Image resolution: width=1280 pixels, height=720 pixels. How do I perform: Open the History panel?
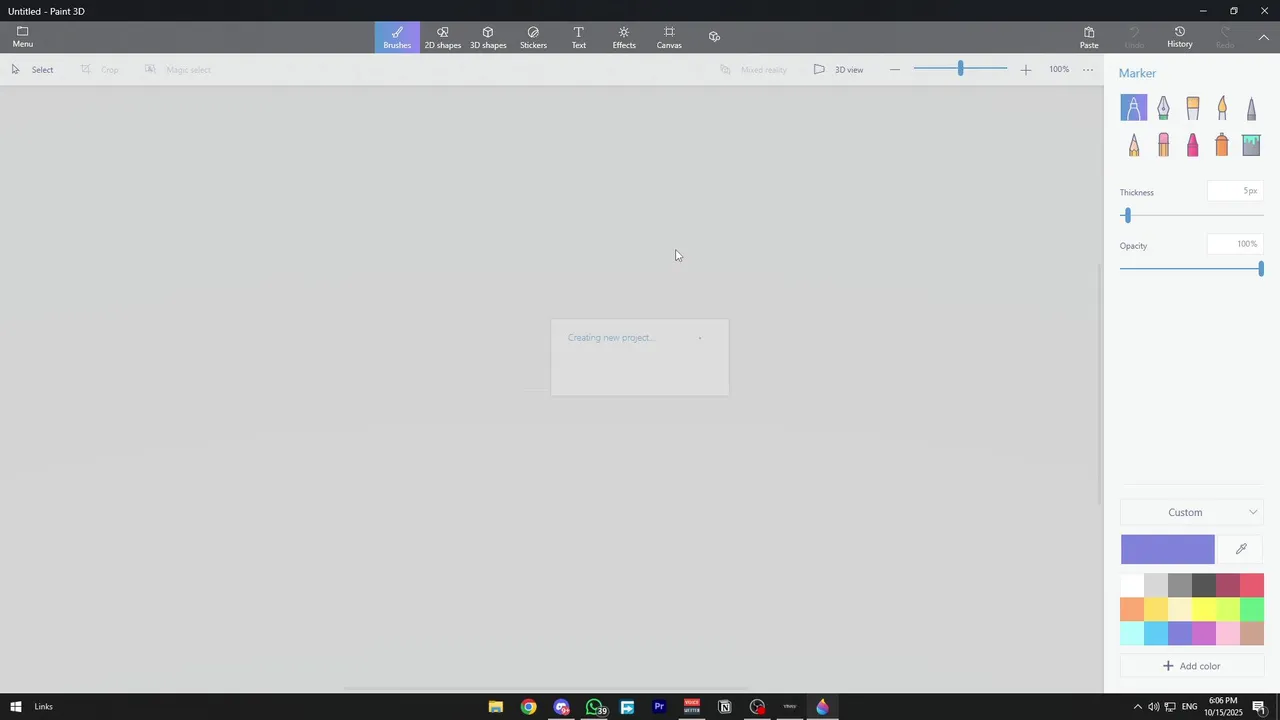click(1180, 37)
